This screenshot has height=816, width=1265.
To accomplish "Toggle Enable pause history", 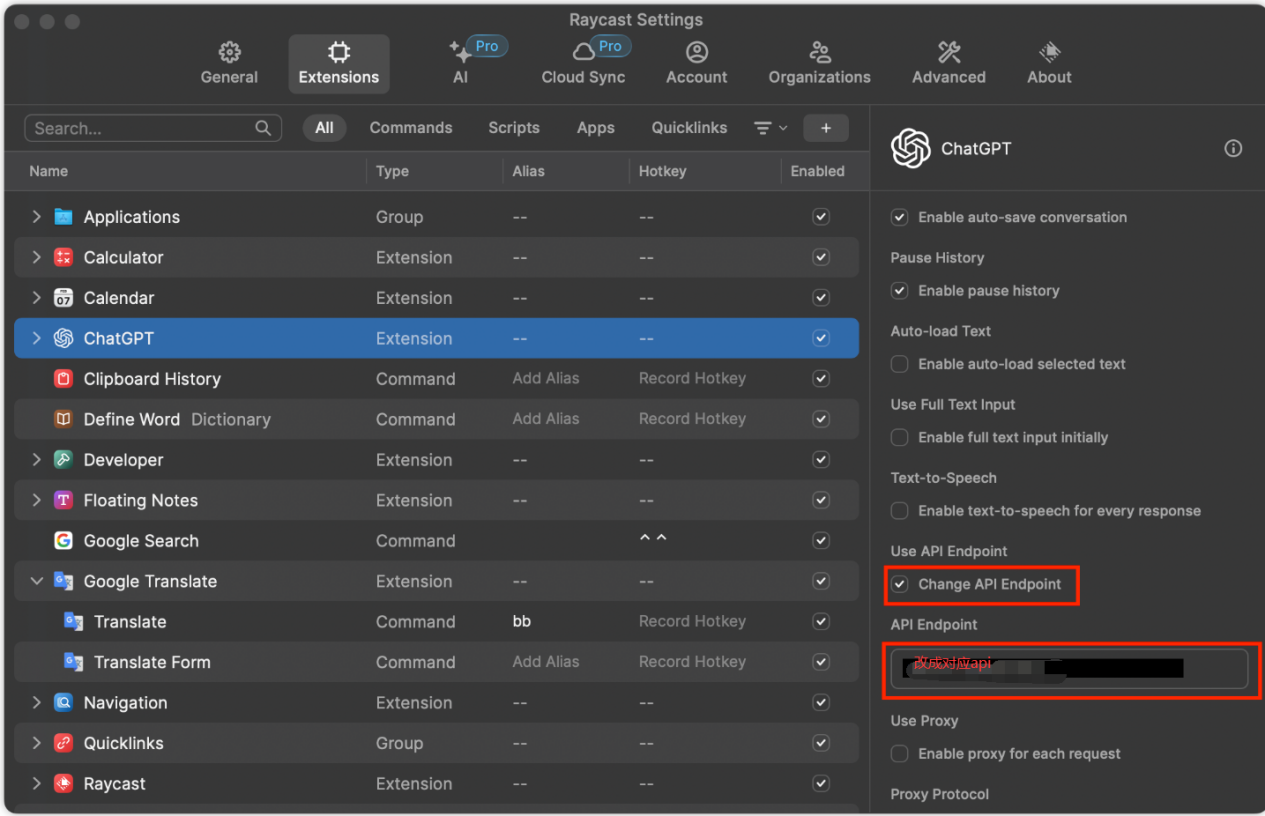I will point(900,291).
